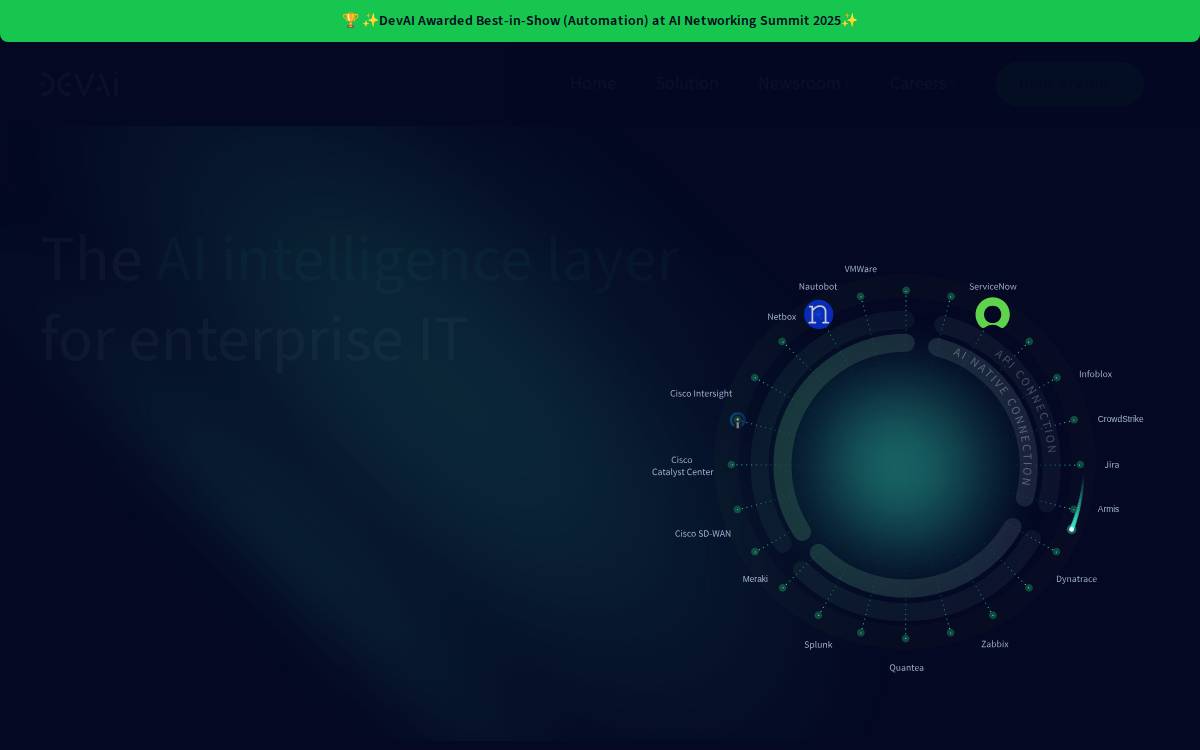Open the Solution nav item

pos(687,84)
